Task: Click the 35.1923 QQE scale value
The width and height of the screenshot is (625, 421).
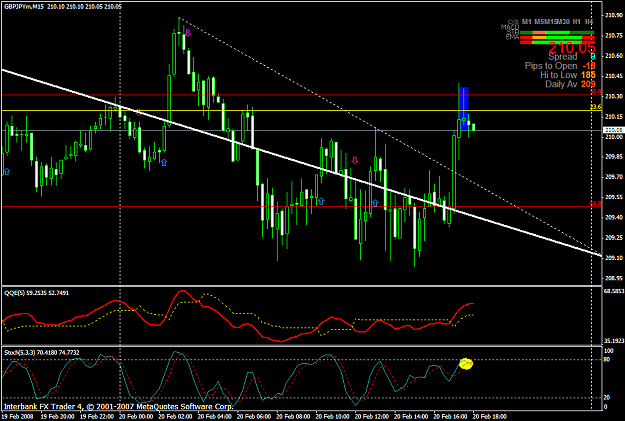Action: (x=614, y=341)
